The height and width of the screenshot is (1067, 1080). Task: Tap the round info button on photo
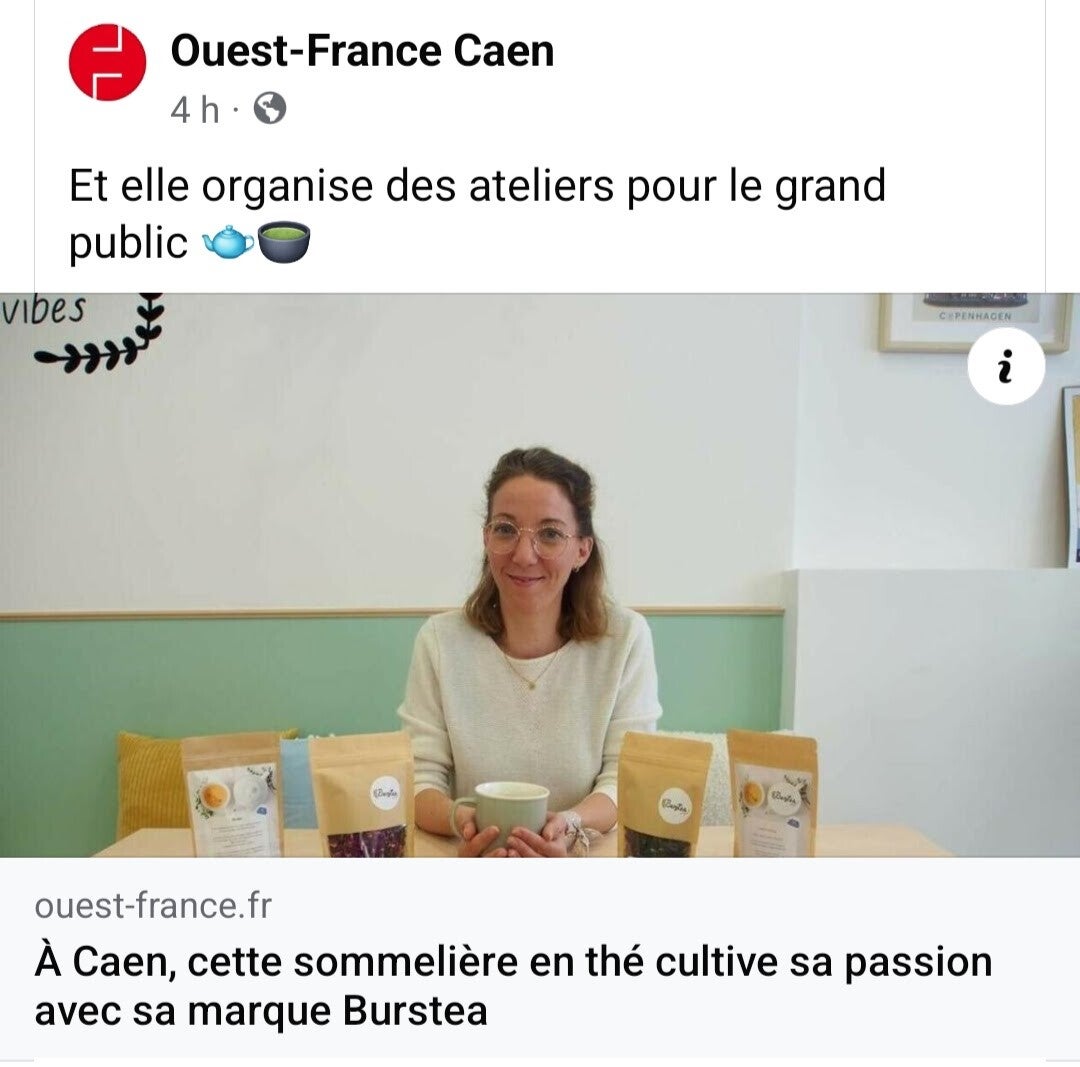[x=1006, y=366]
